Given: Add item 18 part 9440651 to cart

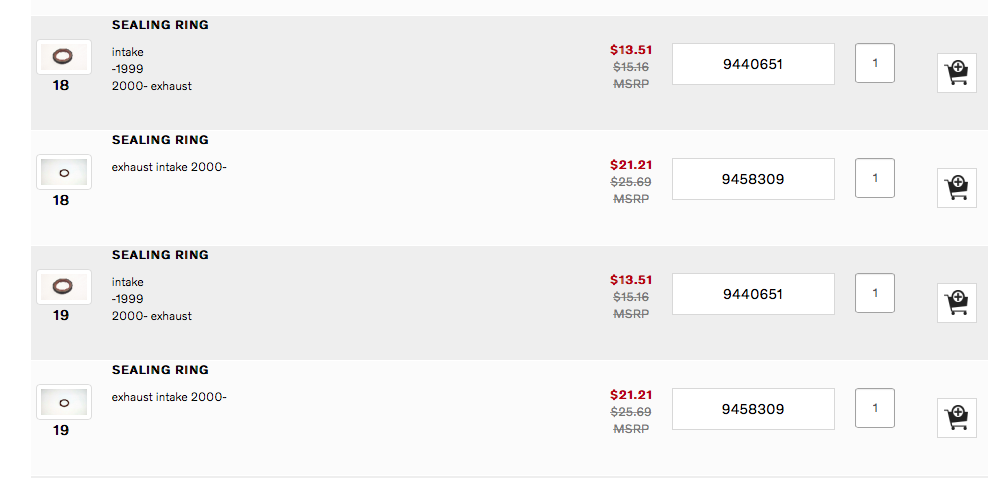Looking at the screenshot, I should coord(957,73).
